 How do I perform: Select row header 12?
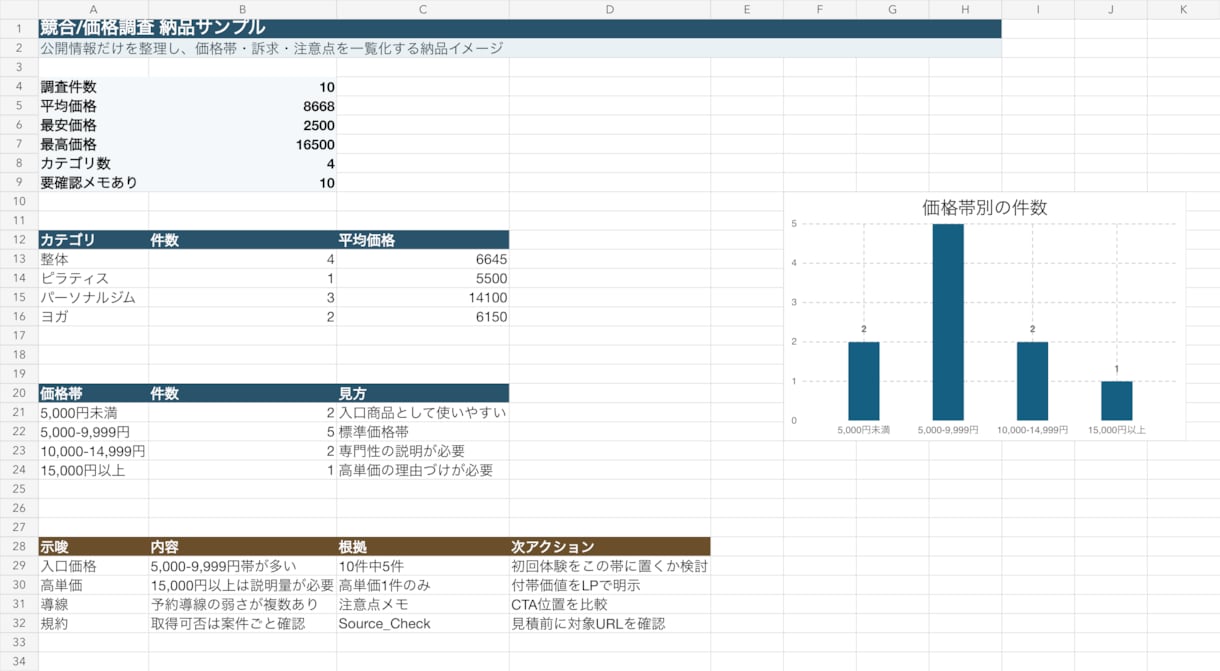tap(19, 239)
